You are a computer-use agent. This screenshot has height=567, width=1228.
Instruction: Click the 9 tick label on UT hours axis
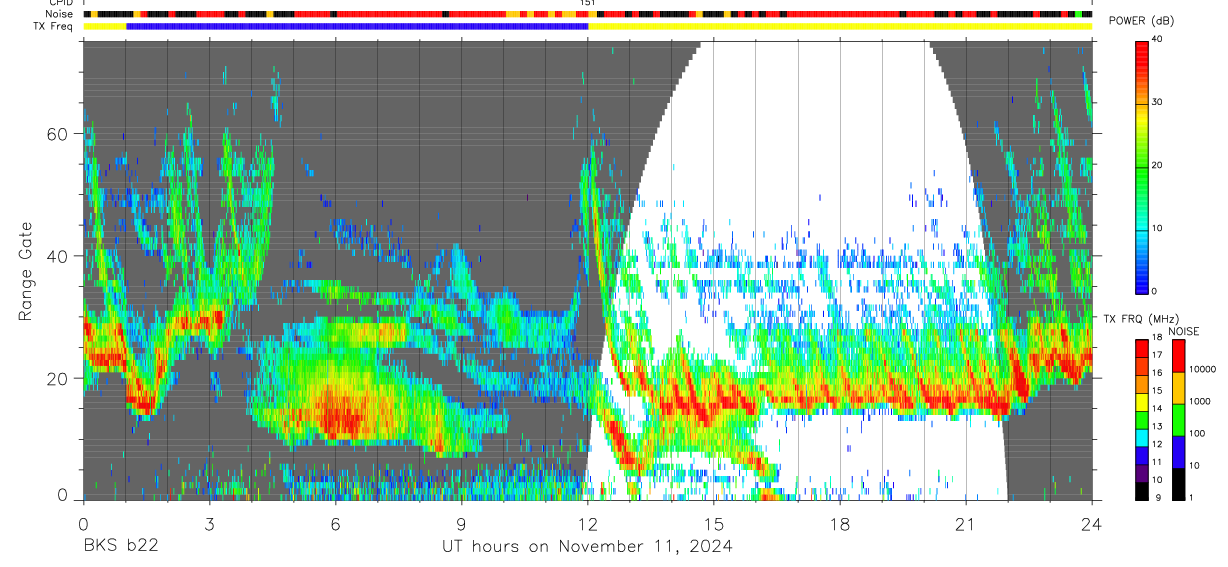pos(462,523)
